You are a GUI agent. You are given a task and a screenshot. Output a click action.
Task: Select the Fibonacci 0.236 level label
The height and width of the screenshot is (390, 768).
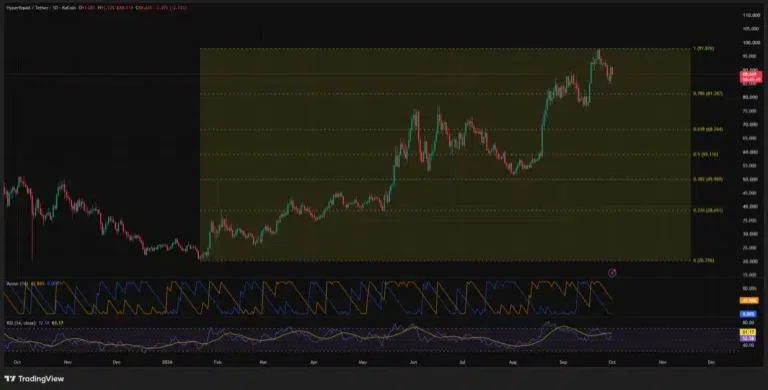tap(708, 210)
